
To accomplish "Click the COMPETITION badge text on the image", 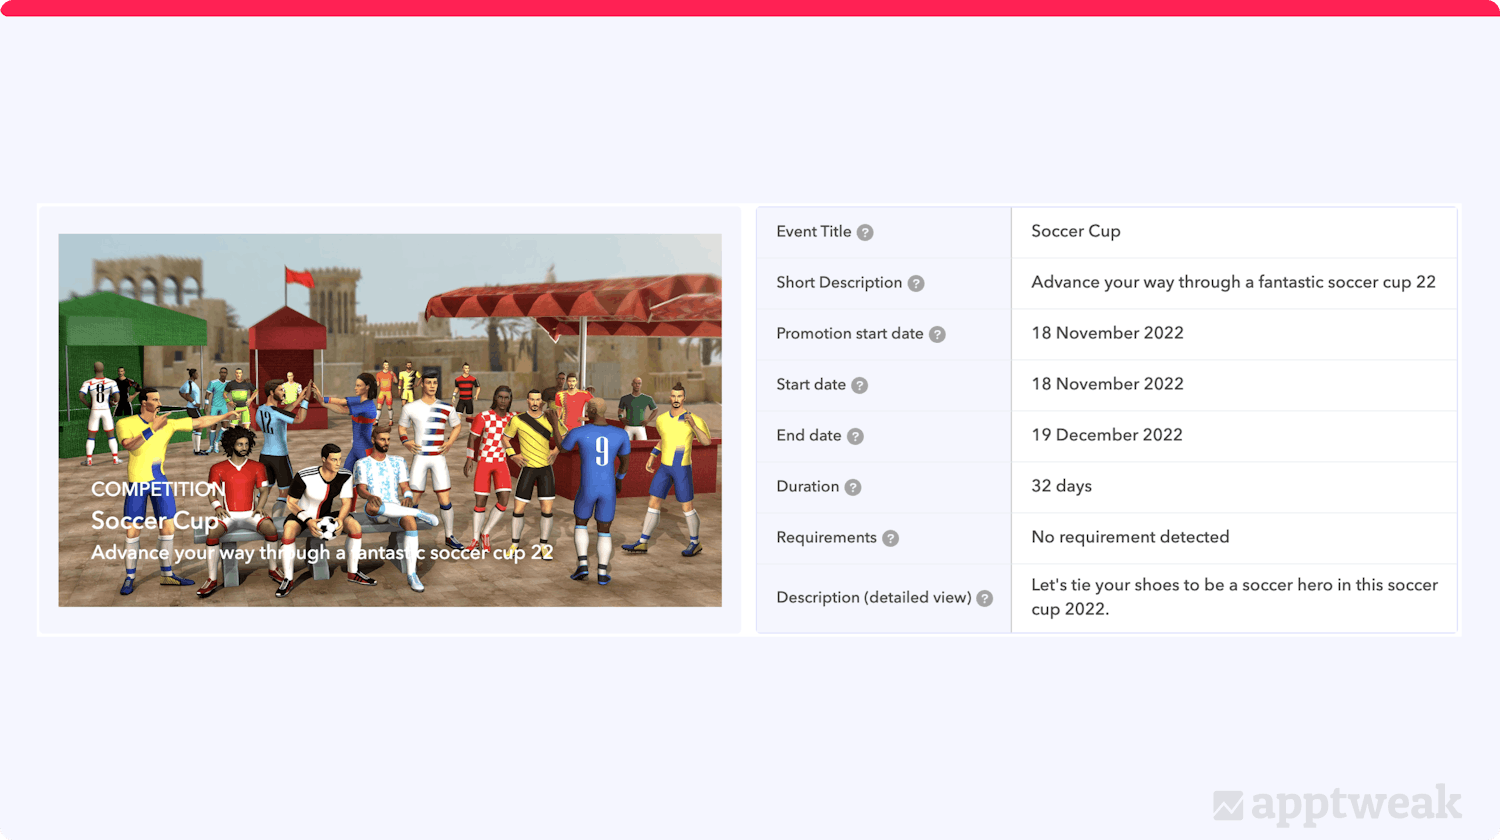I will pos(158,489).
